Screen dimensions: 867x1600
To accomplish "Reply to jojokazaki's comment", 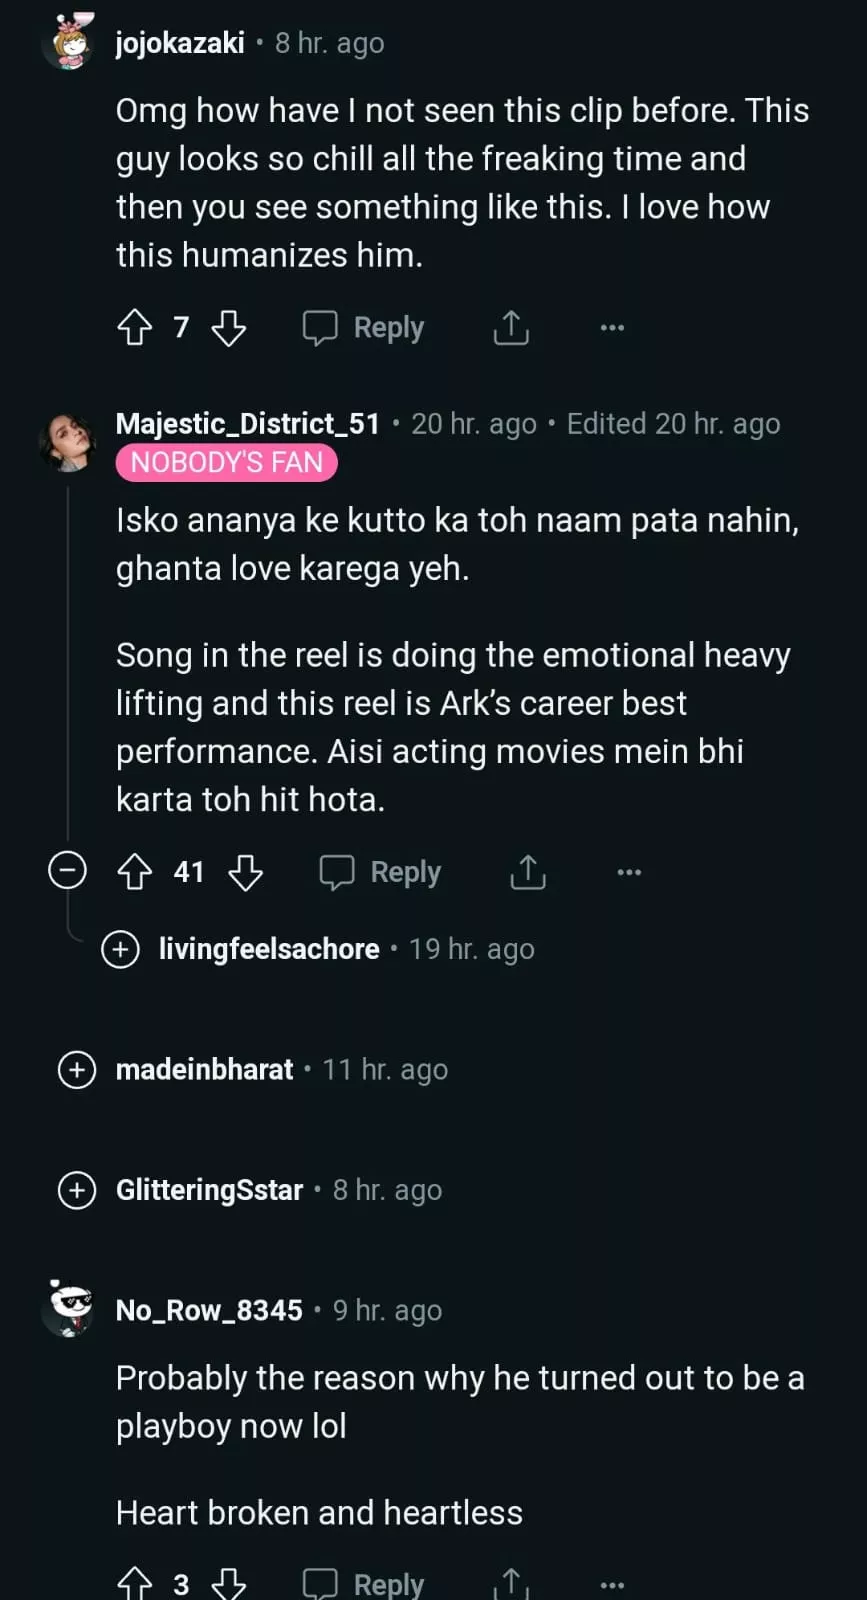I will point(364,328).
